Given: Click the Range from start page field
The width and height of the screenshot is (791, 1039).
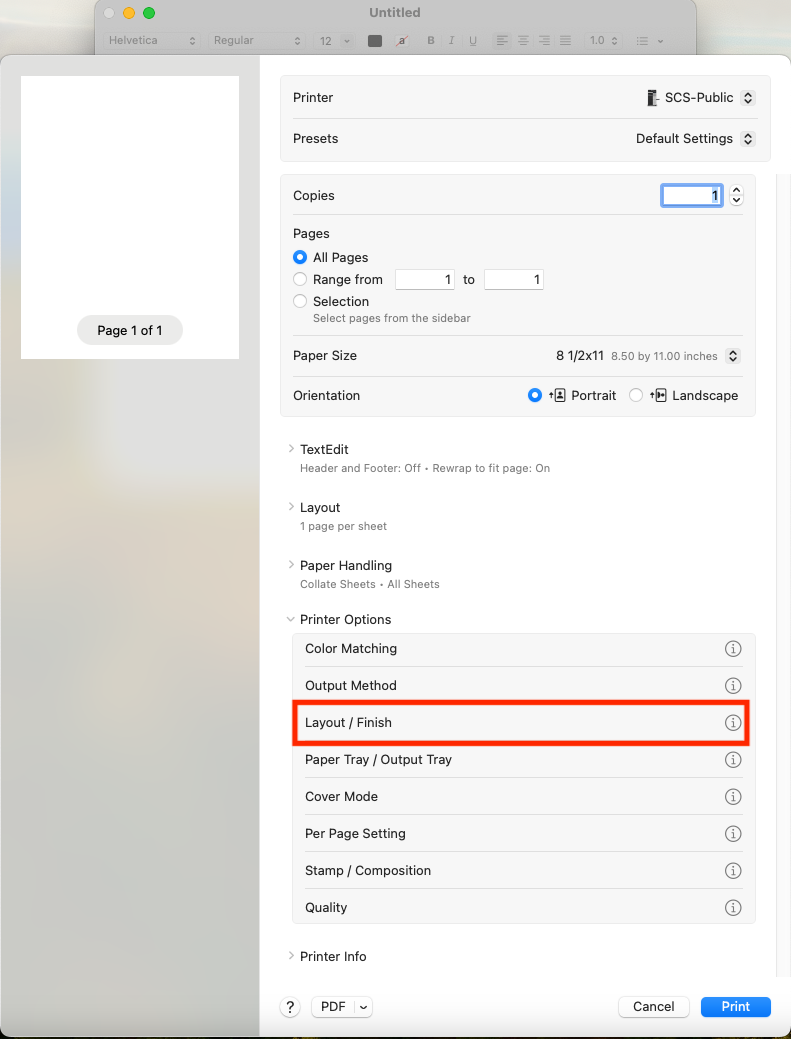Looking at the screenshot, I should [425, 280].
